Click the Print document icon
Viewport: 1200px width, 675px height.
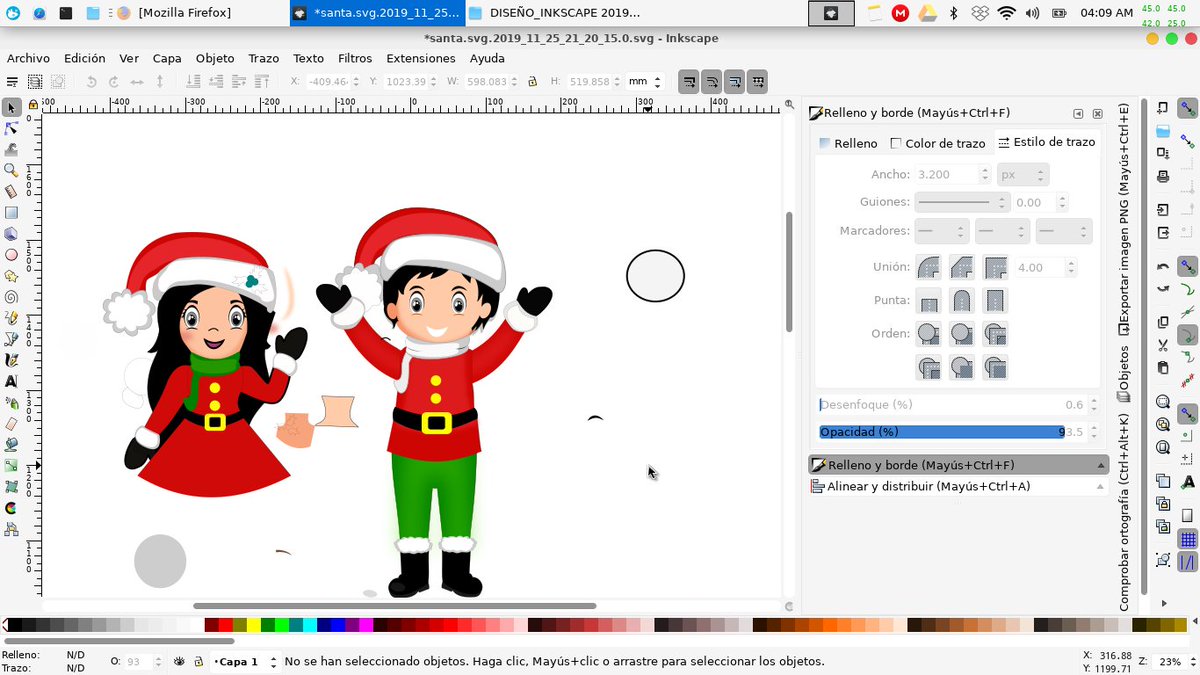pyautogui.click(x=1163, y=176)
